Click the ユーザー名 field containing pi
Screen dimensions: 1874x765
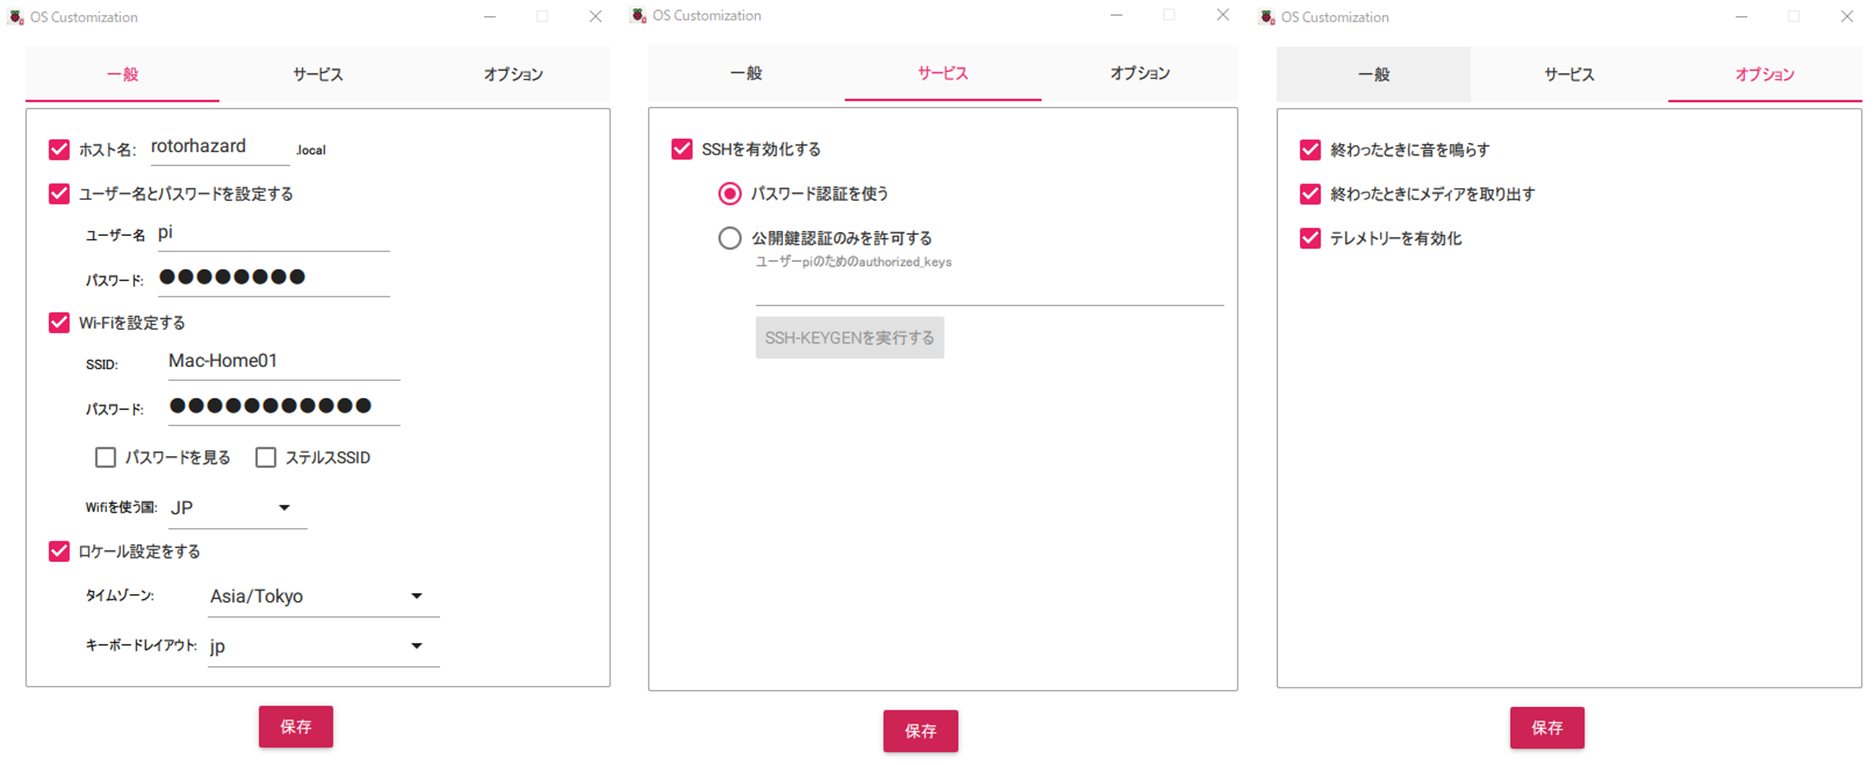(272, 233)
